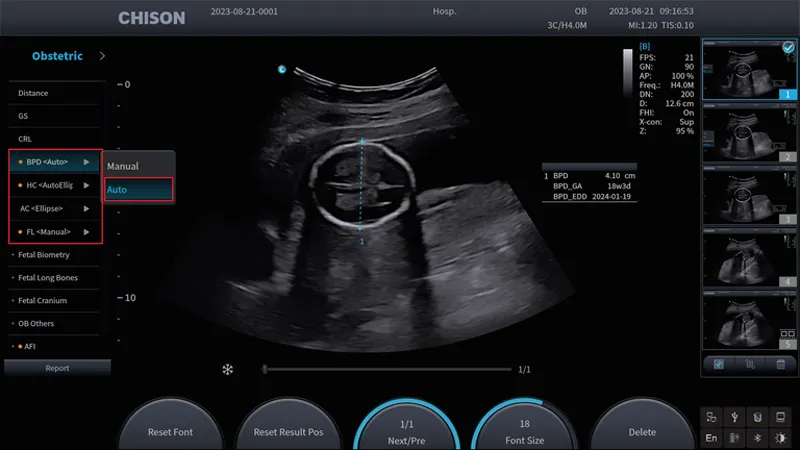Open the Obstetric package title
The height and width of the screenshot is (450, 800).
click(x=57, y=56)
